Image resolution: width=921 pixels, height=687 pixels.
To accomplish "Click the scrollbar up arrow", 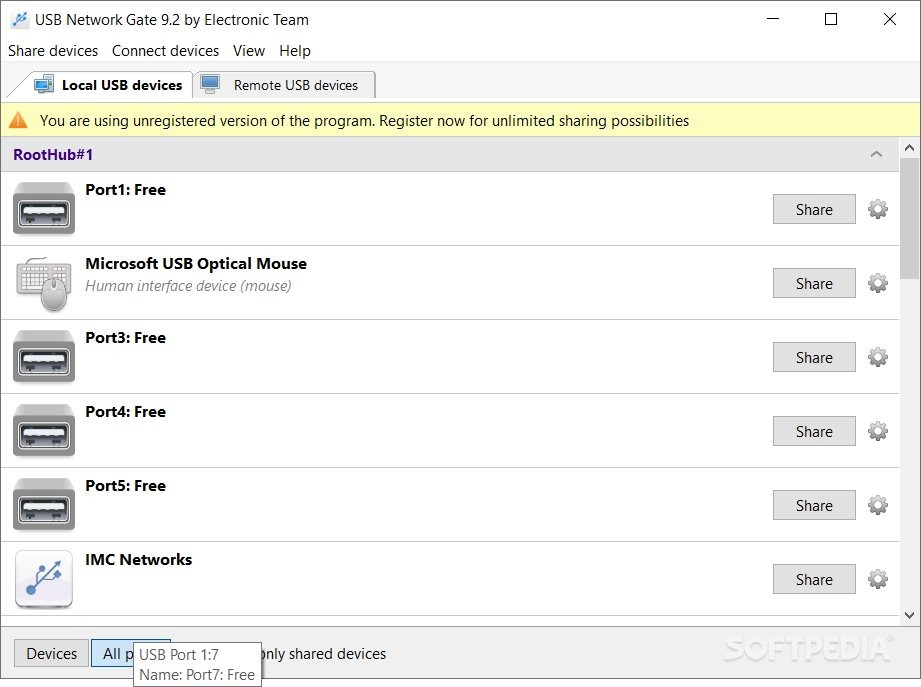I will point(909,147).
